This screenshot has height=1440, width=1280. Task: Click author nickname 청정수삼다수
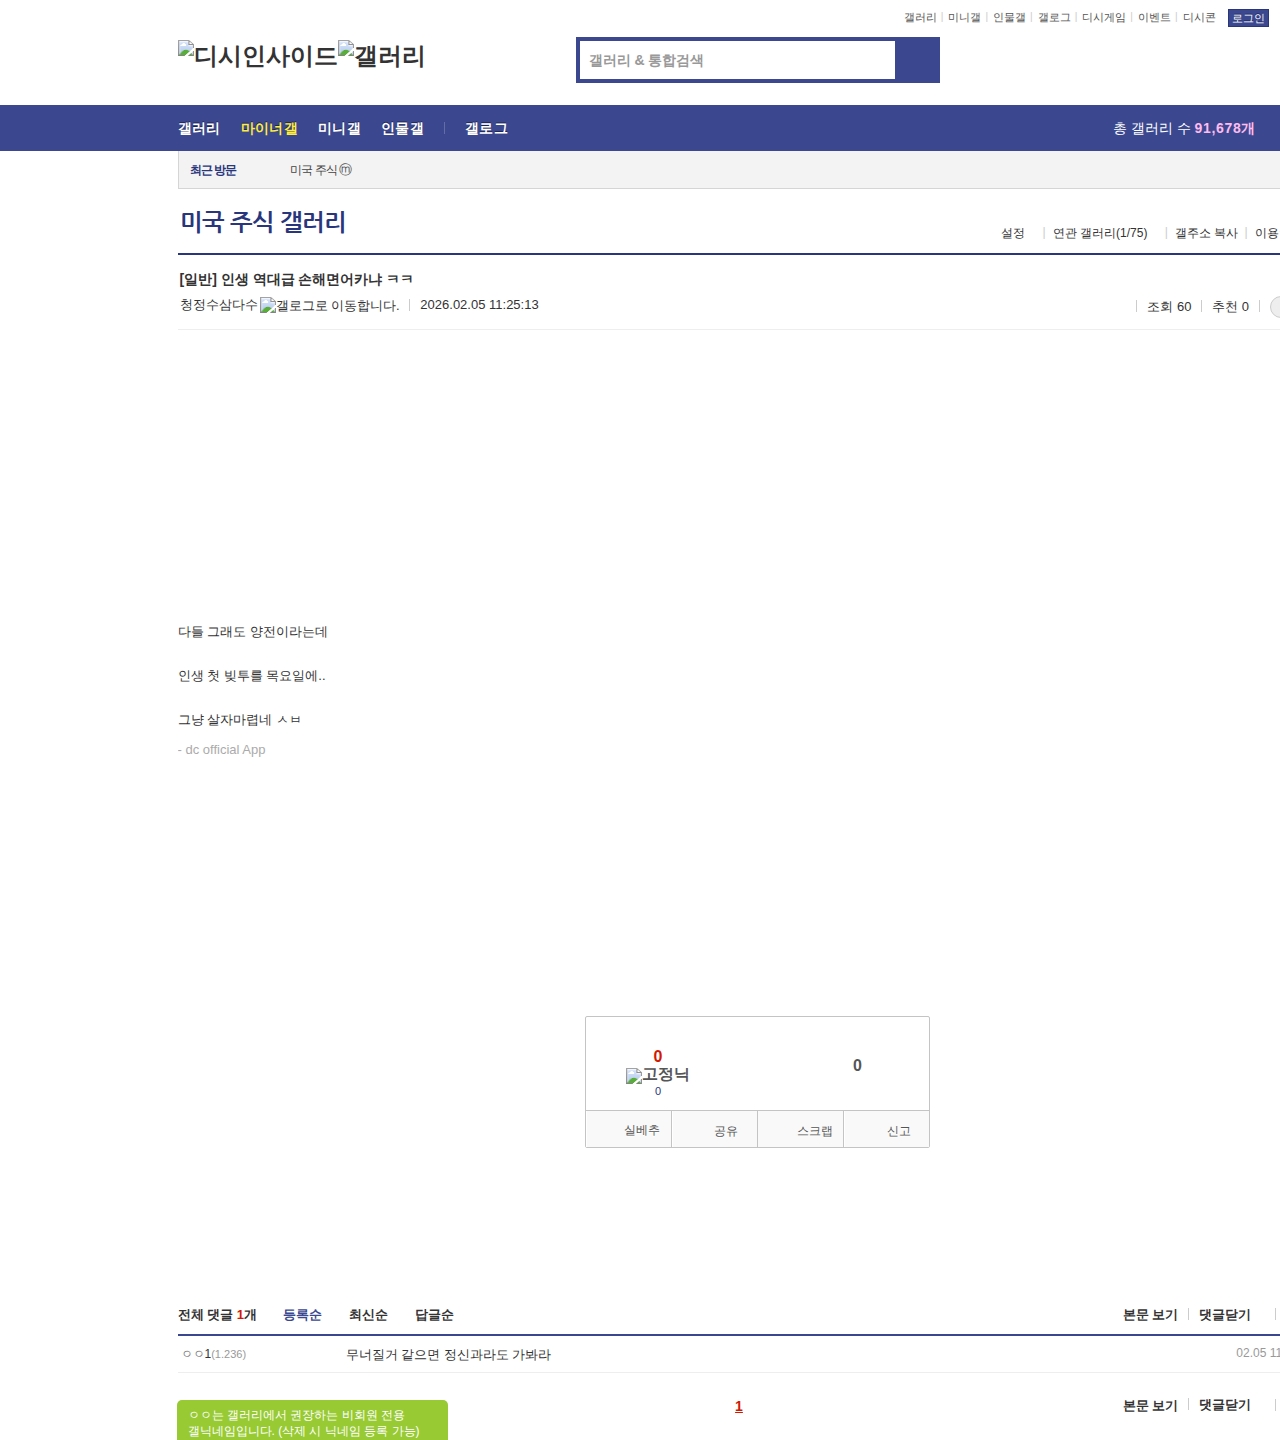(x=219, y=305)
